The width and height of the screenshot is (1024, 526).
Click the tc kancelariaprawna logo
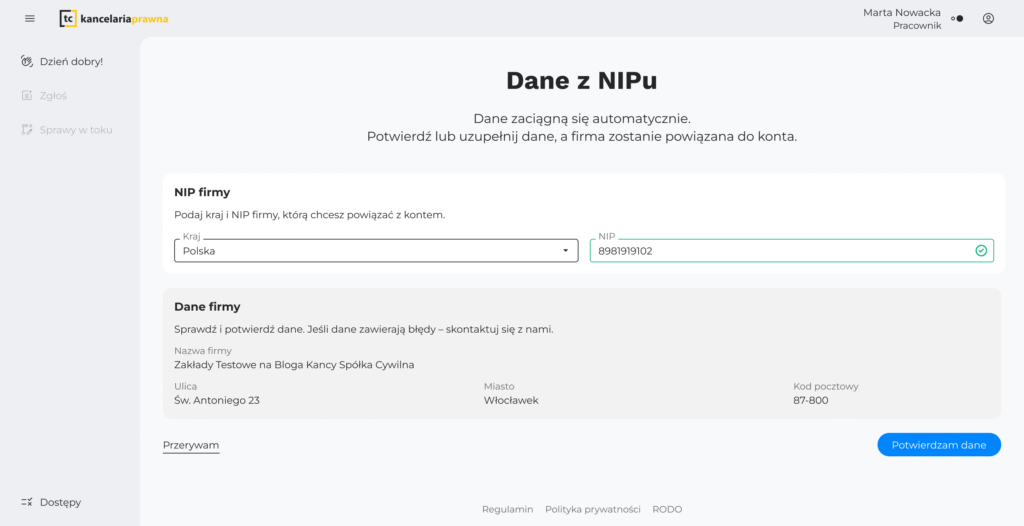tap(113, 18)
